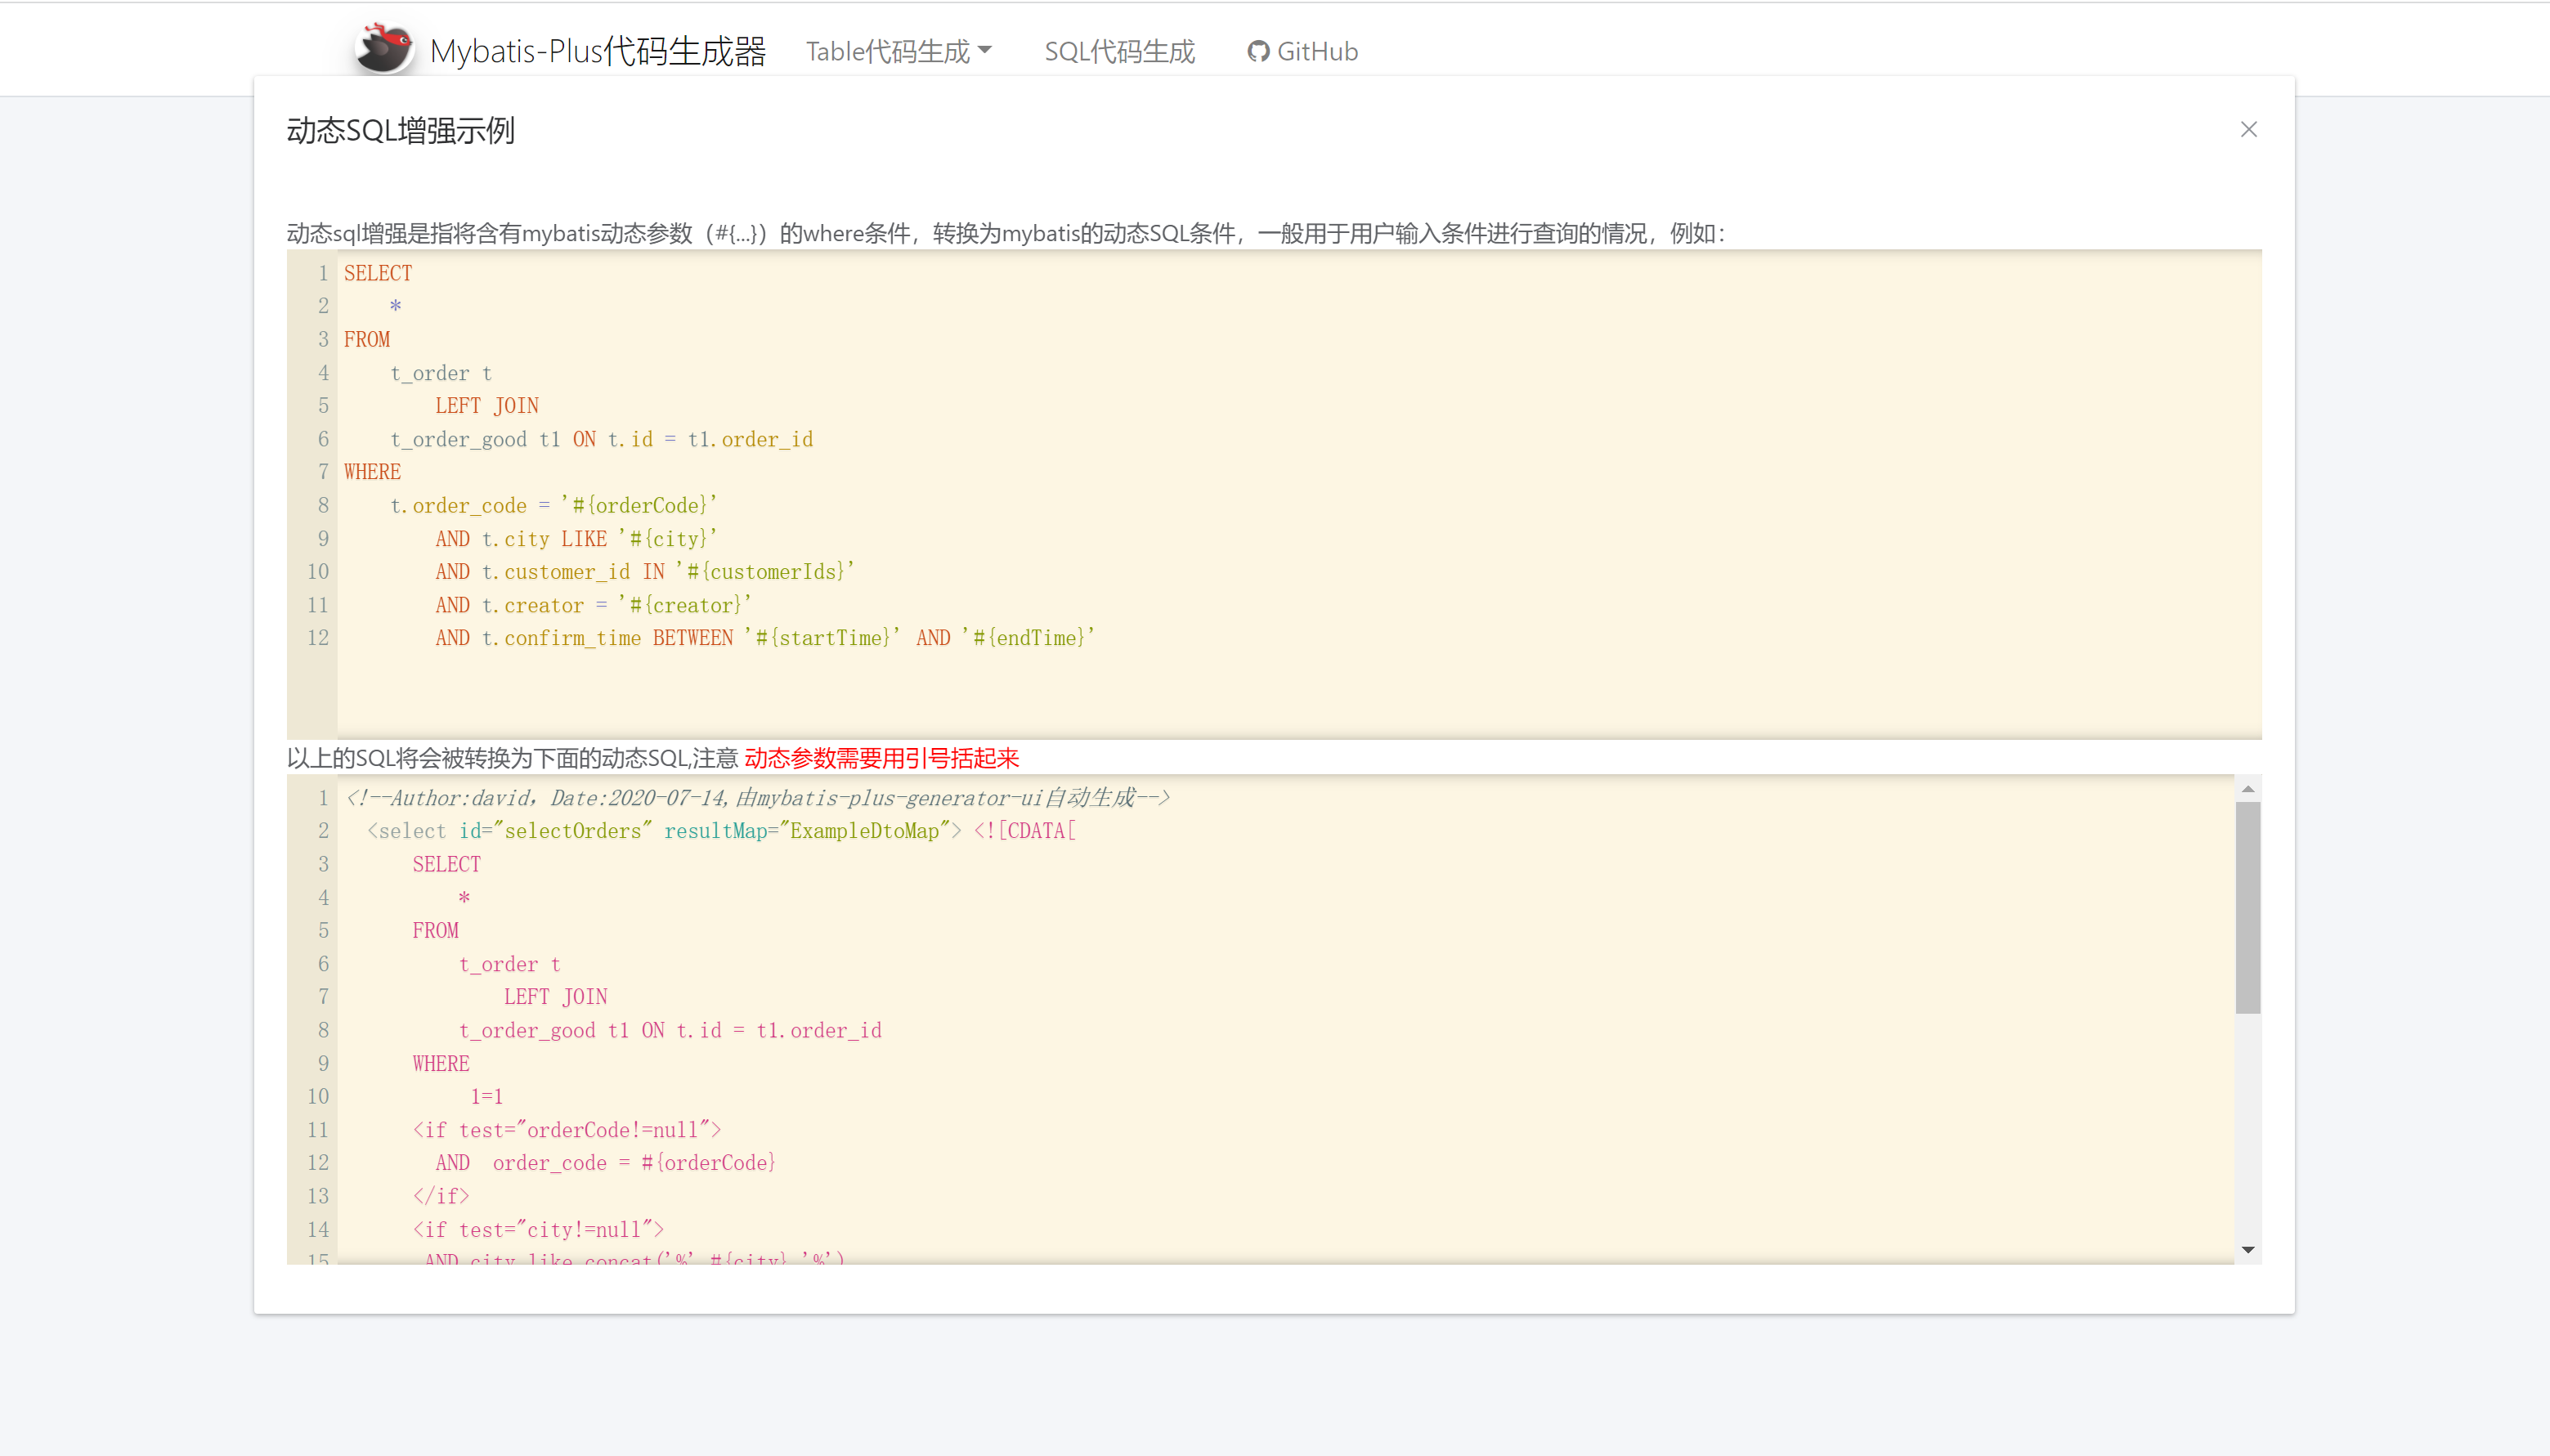
Task: Click the '#{customerIds}' parameter line
Action: click(765, 572)
